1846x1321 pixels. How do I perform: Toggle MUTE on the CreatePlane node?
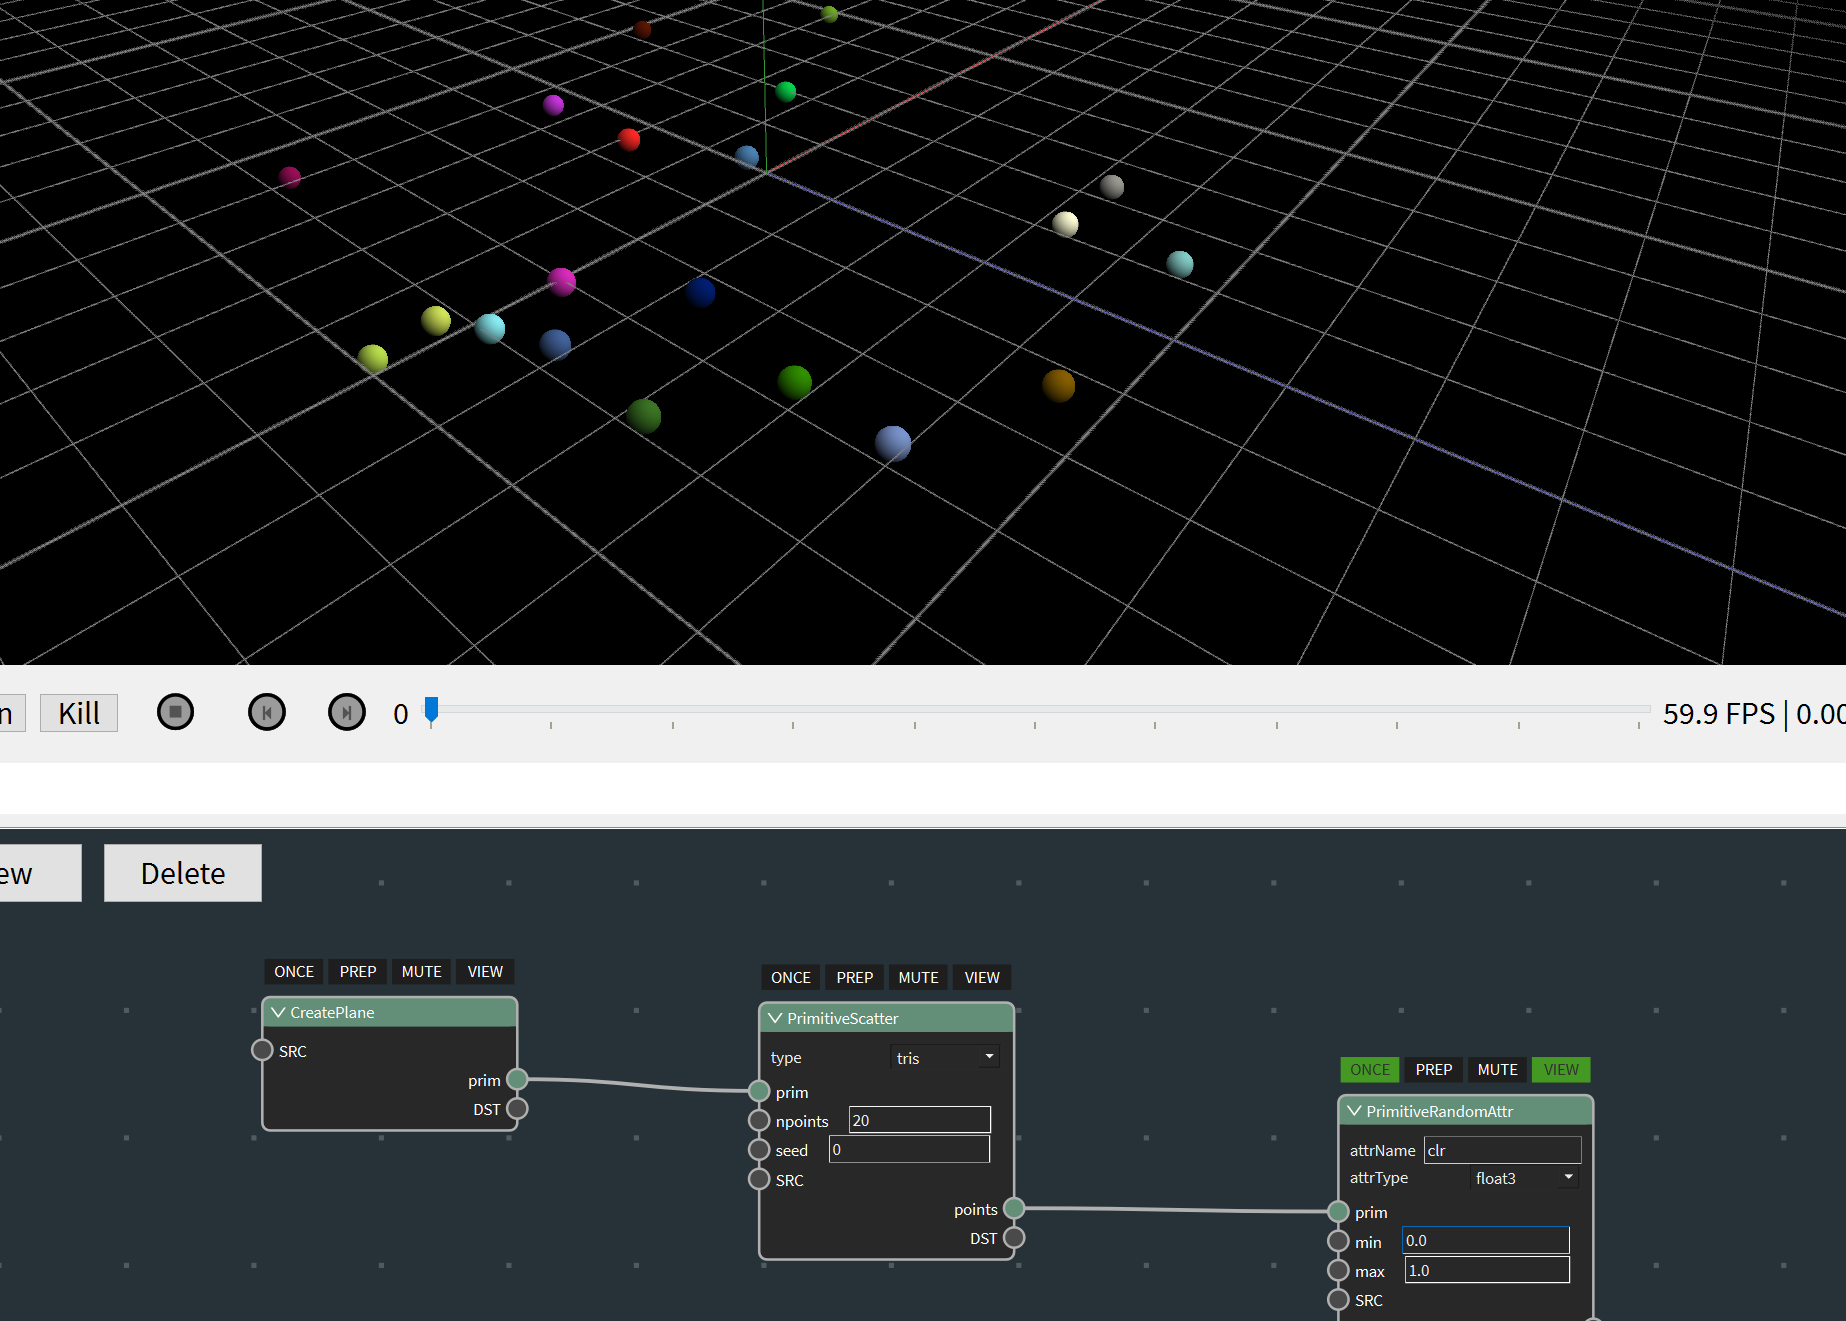click(422, 972)
